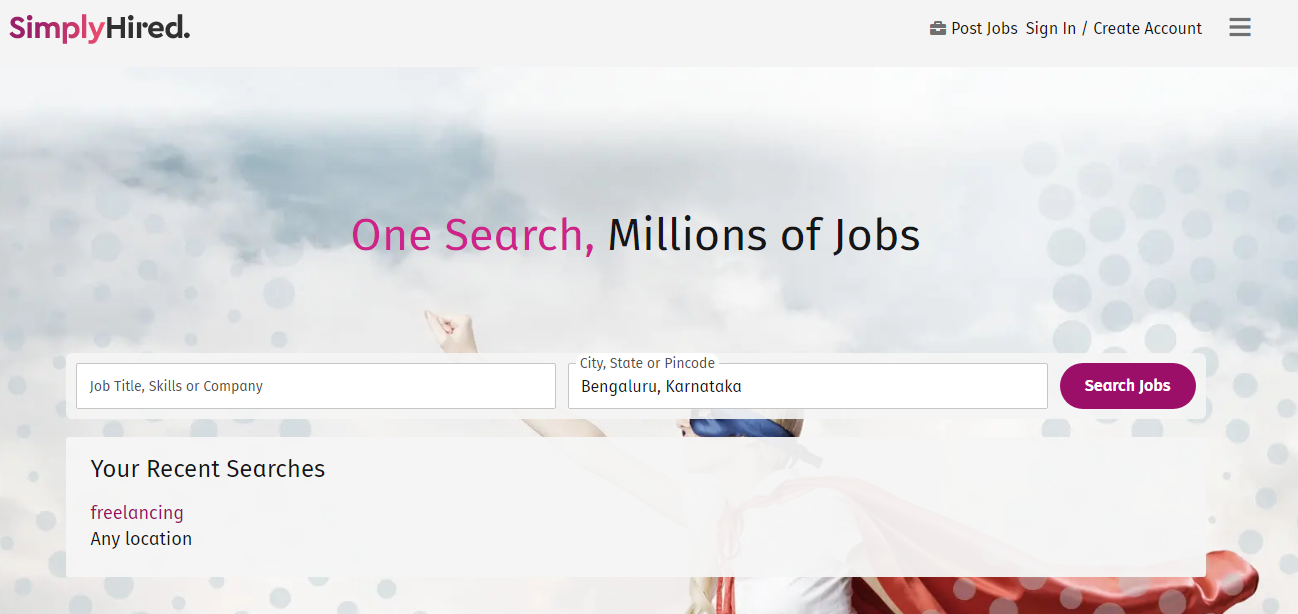Image resolution: width=1298 pixels, height=614 pixels.
Task: Click the pink One Search heading text
Action: [x=473, y=235]
